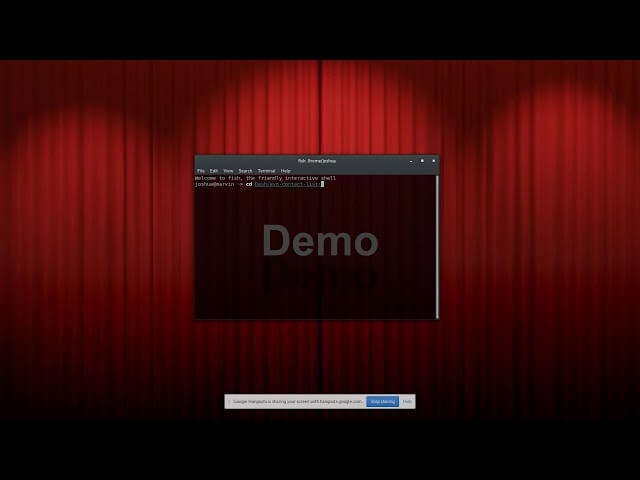Open the View menu
Image resolution: width=640 pixels, height=480 pixels.
pyautogui.click(x=228, y=171)
